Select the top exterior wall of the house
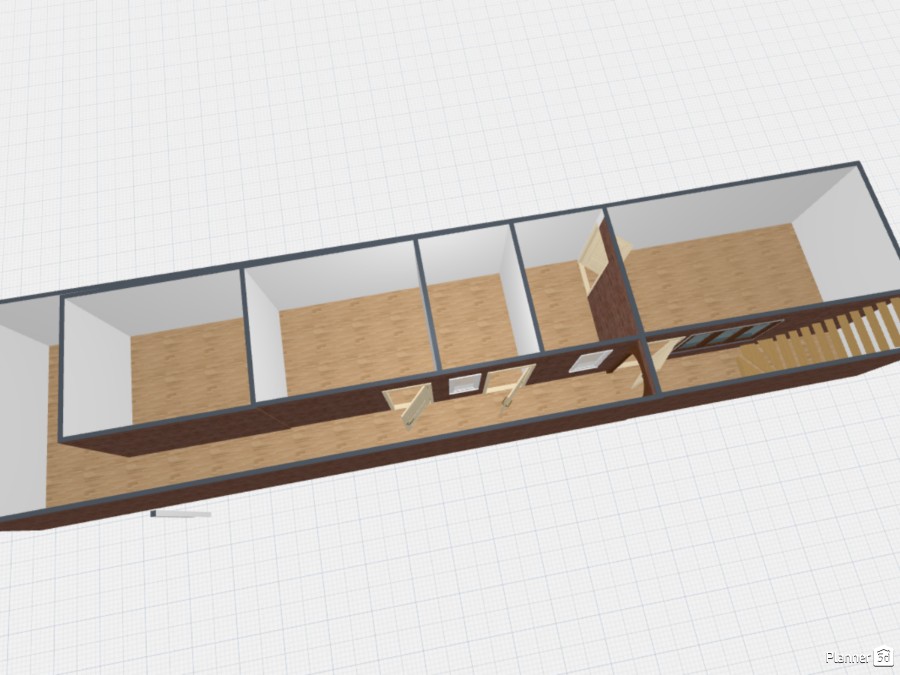 pos(450,250)
